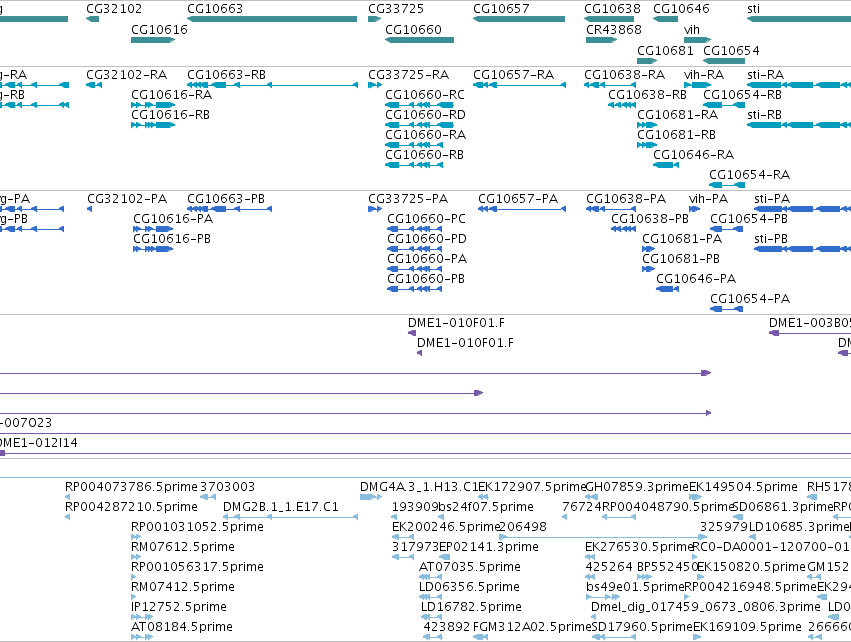Open EST RP001031052.5prime
This screenshot has height=642, width=851.
pyautogui.click(x=198, y=526)
